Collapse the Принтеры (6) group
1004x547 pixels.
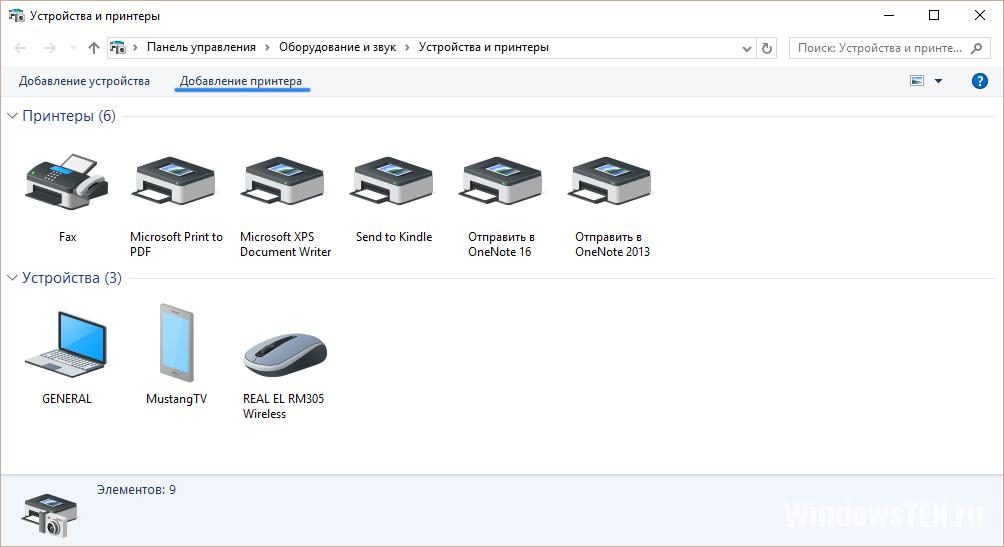click(12, 116)
